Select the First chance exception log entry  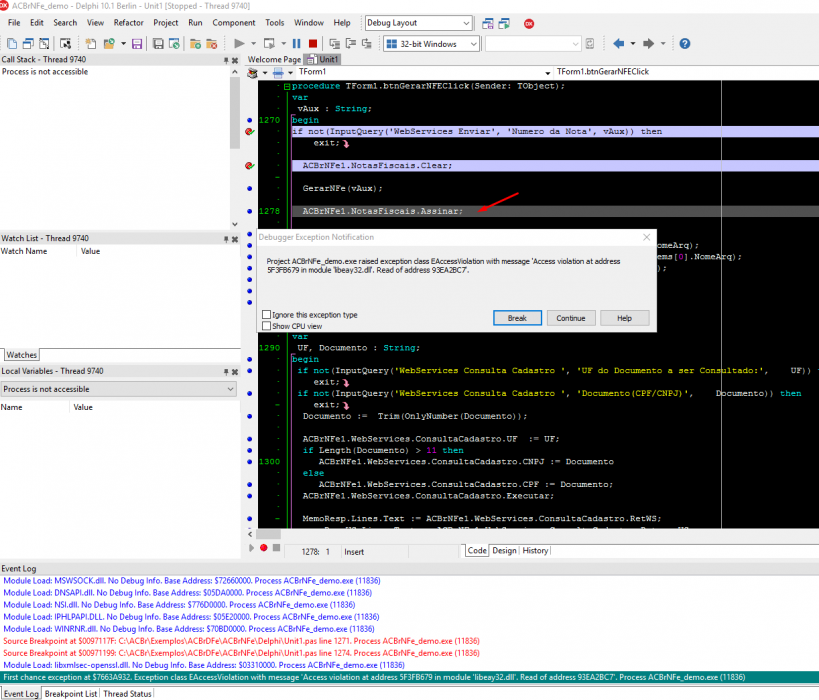pos(410,677)
